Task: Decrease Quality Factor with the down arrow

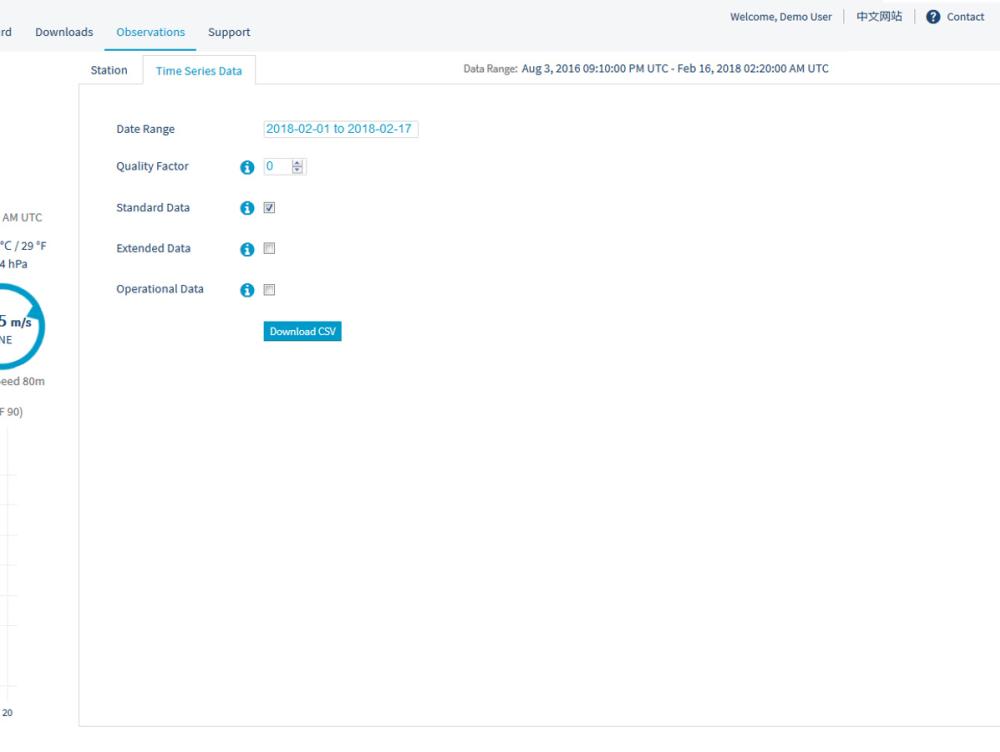Action: [x=297, y=171]
